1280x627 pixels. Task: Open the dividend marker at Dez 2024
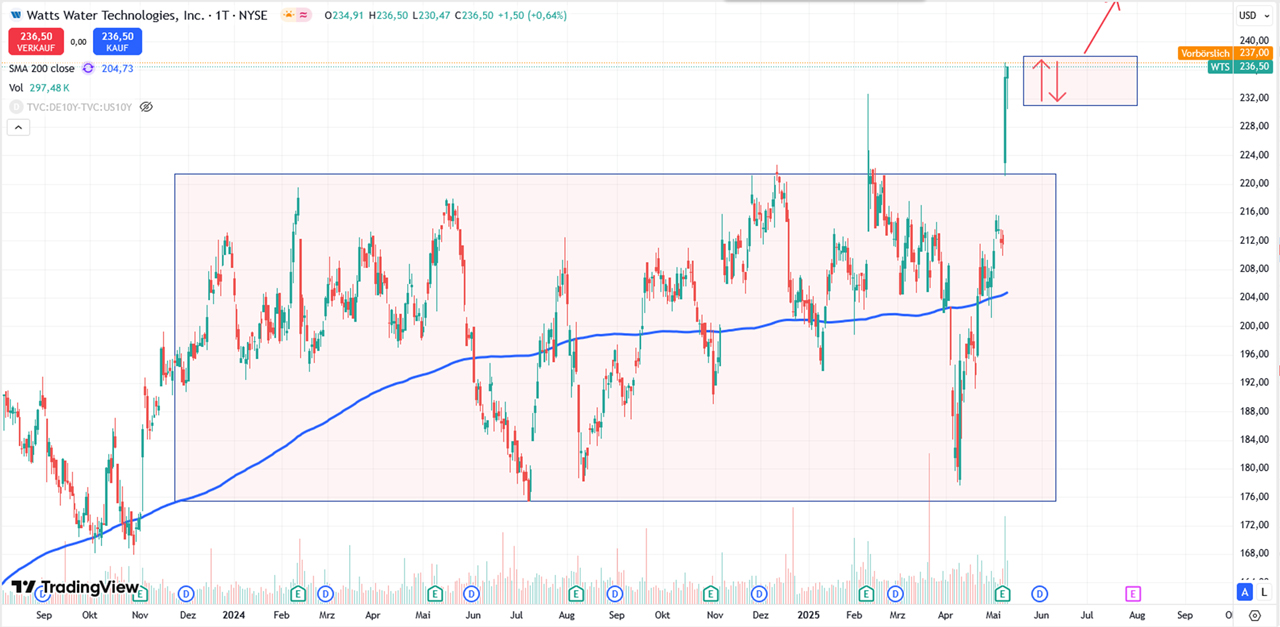758,593
